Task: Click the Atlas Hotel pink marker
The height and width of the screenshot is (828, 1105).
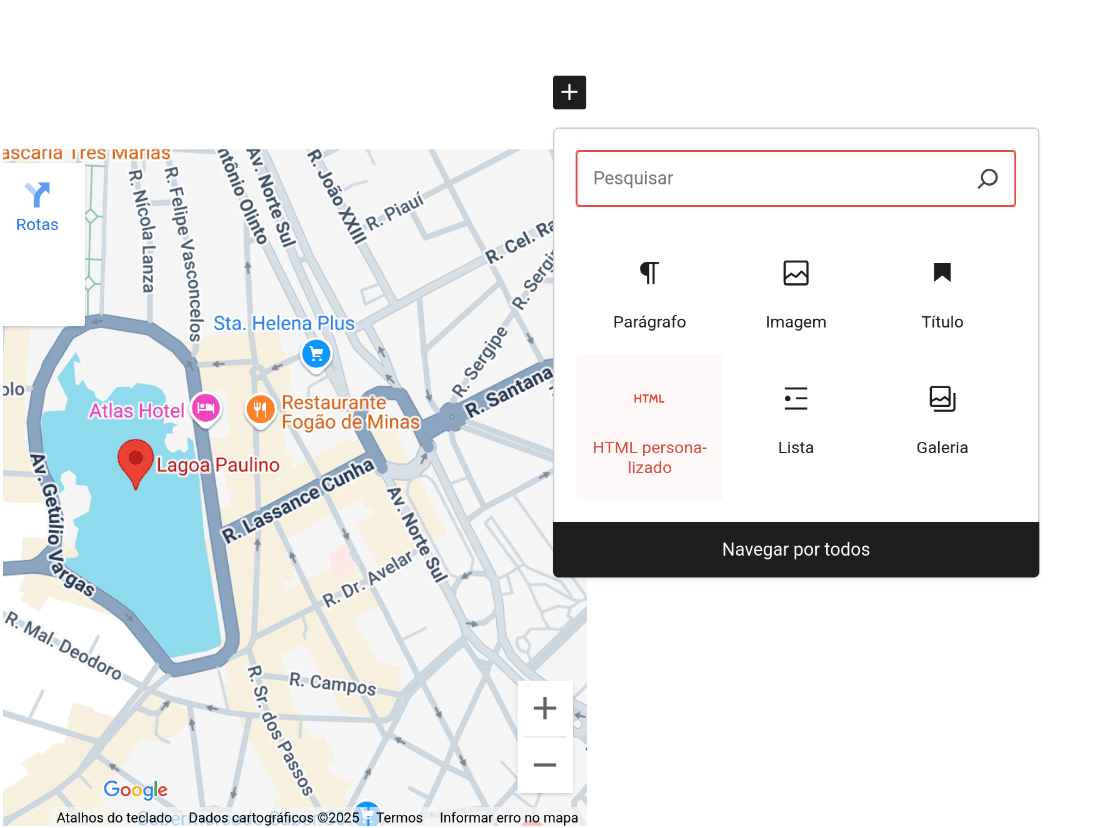Action: point(206,408)
